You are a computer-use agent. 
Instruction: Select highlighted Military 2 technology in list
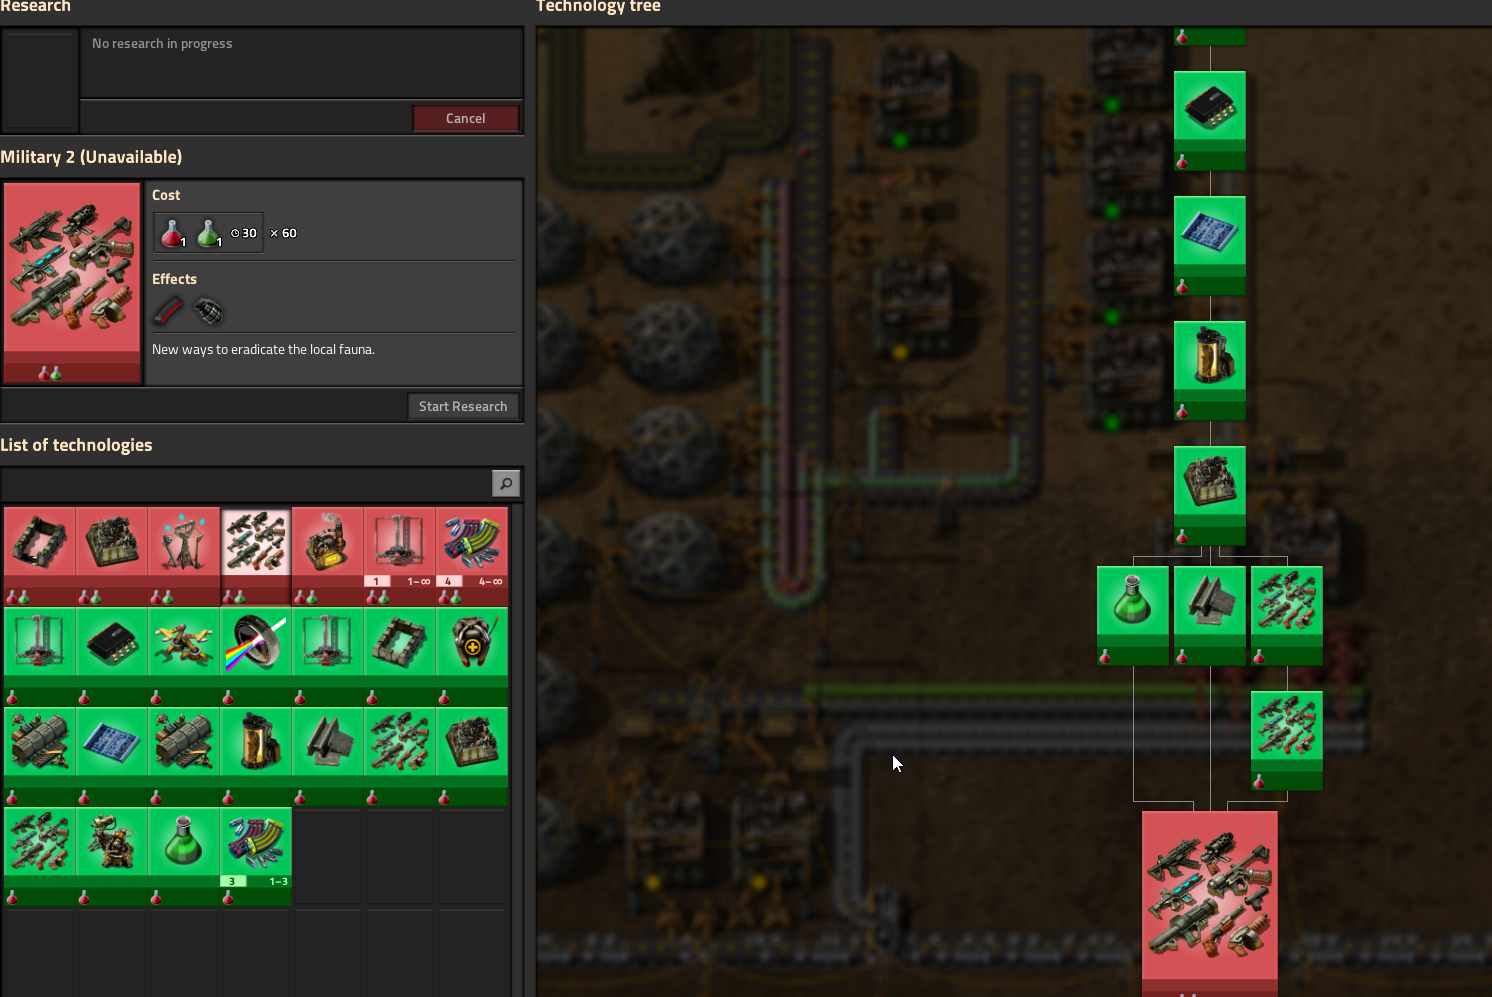pyautogui.click(x=256, y=556)
